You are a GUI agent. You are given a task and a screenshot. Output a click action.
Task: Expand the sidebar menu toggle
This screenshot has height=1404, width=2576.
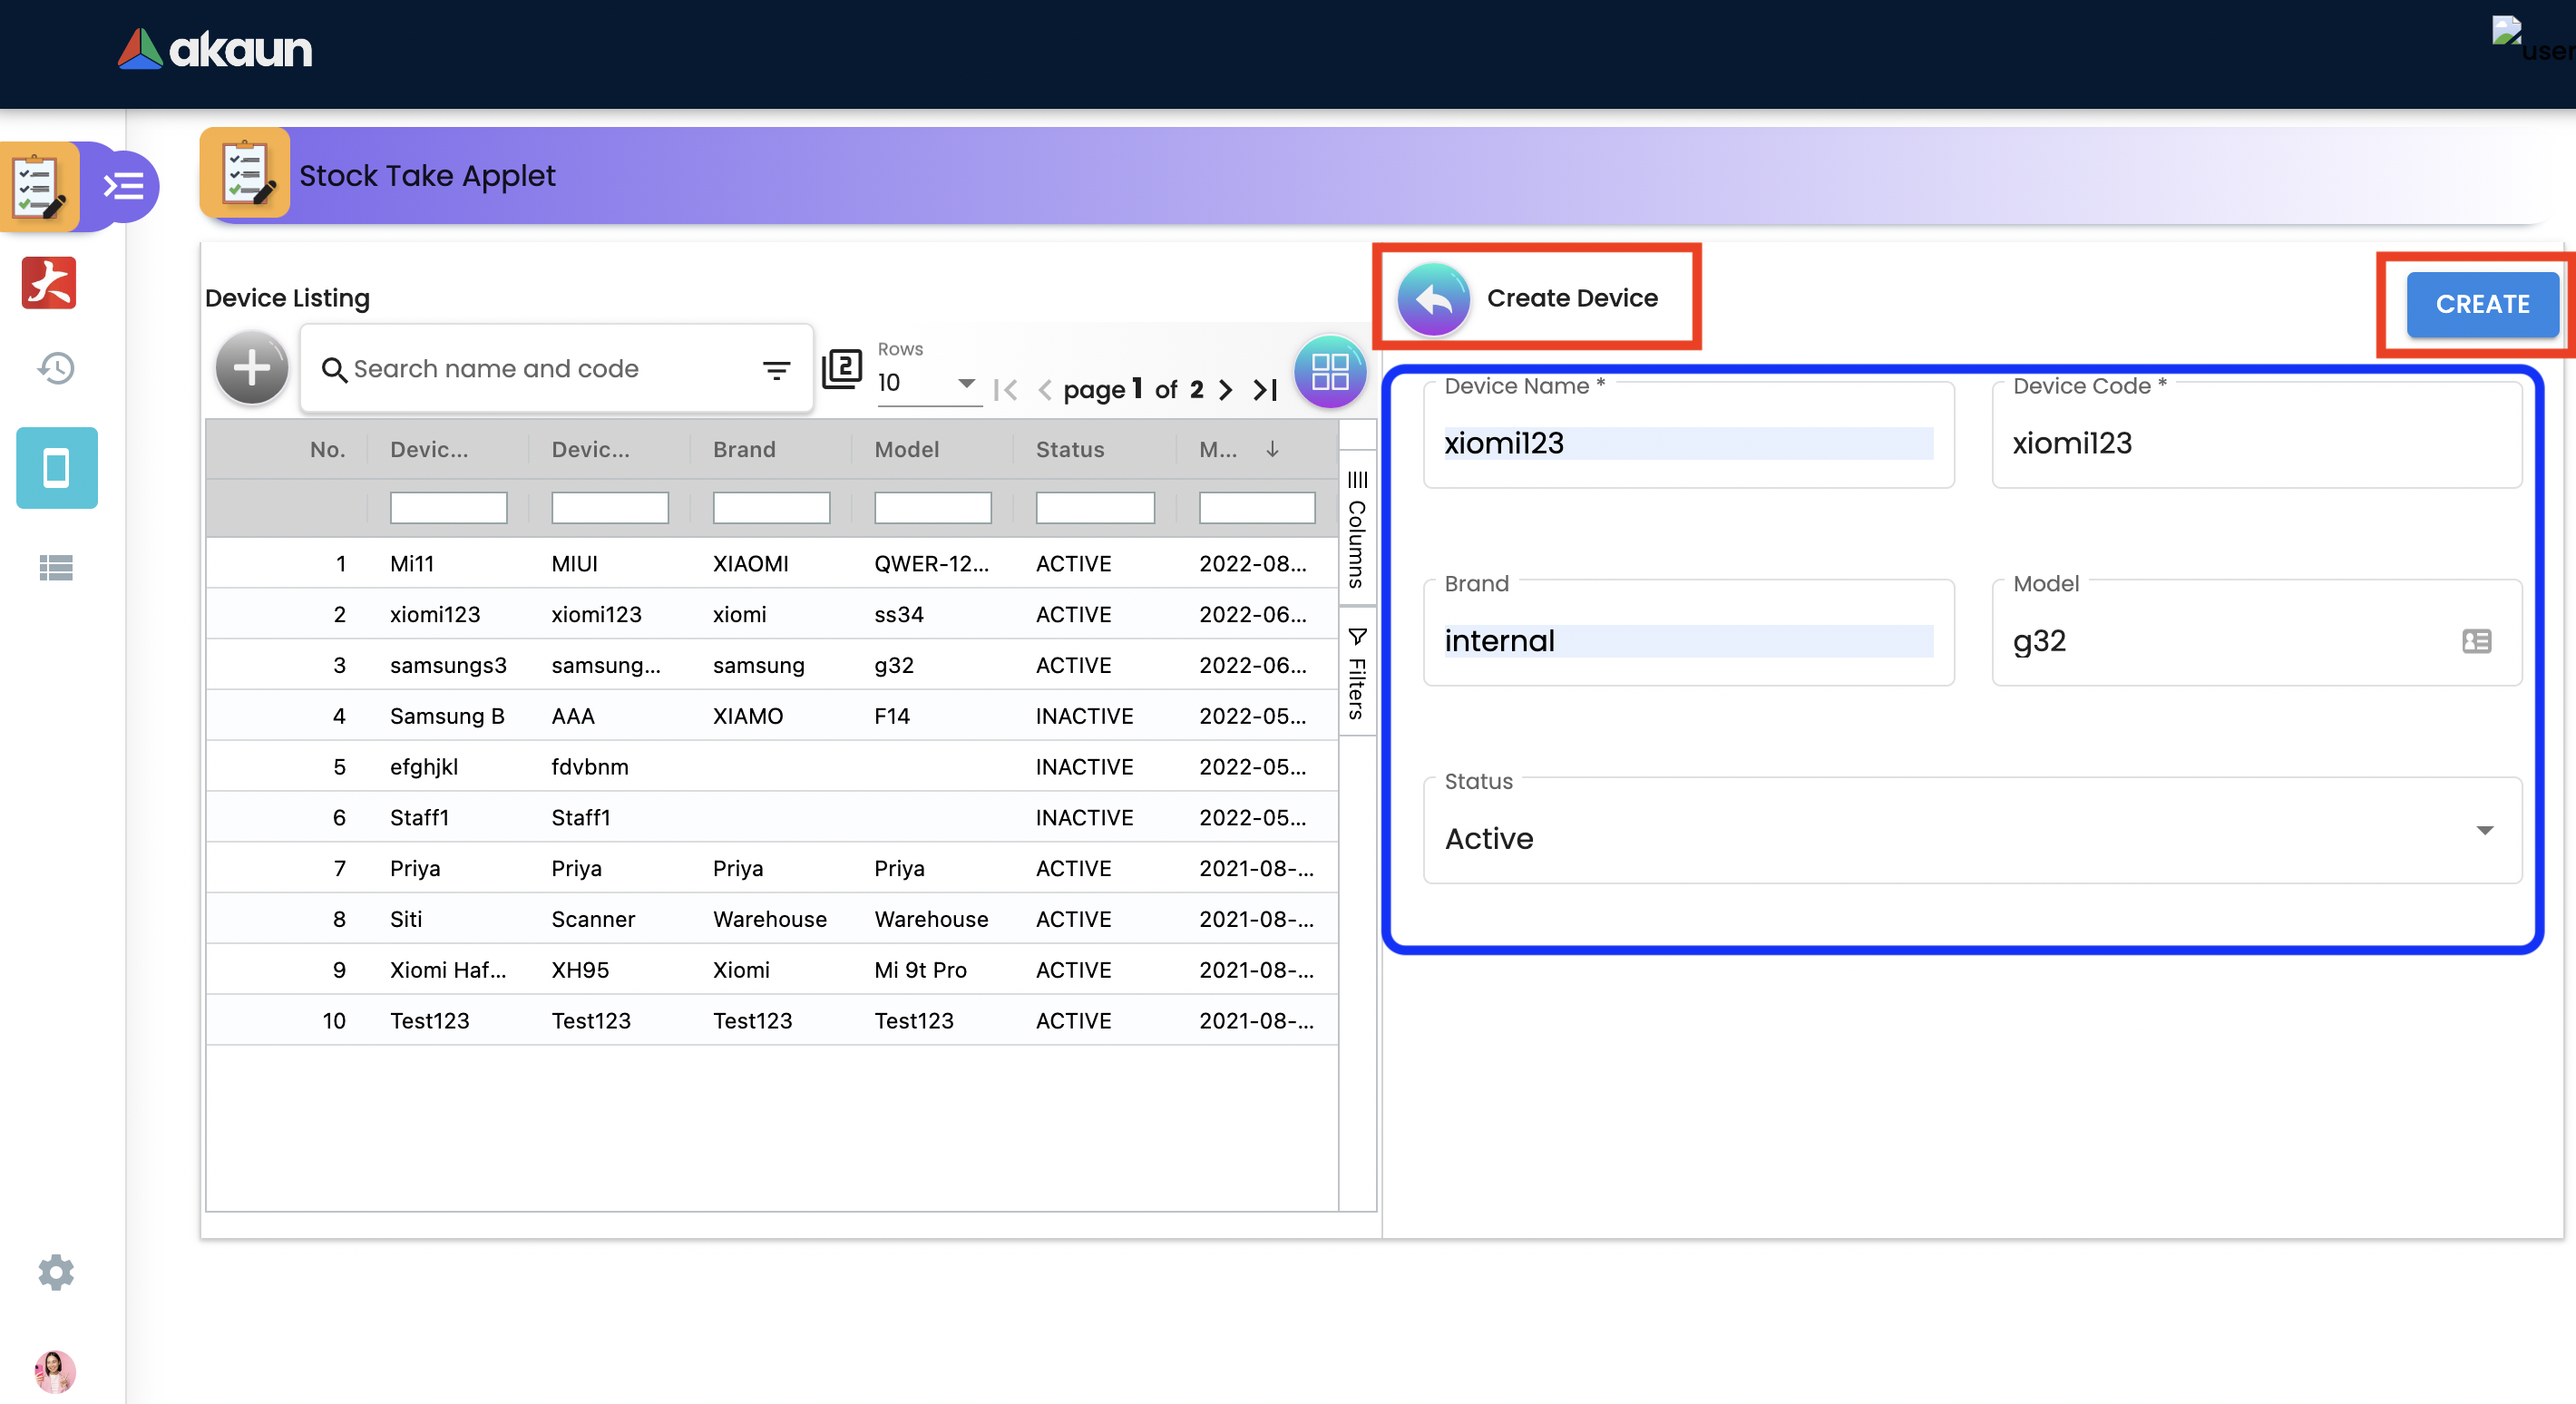pos(124,186)
